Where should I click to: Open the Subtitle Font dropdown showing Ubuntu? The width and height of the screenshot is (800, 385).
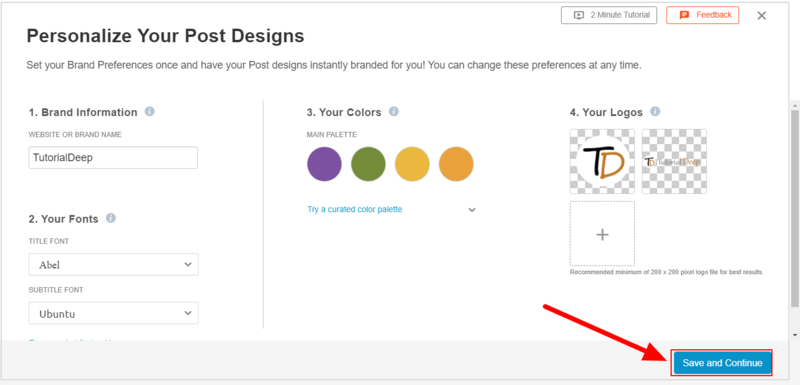pyautogui.click(x=114, y=313)
